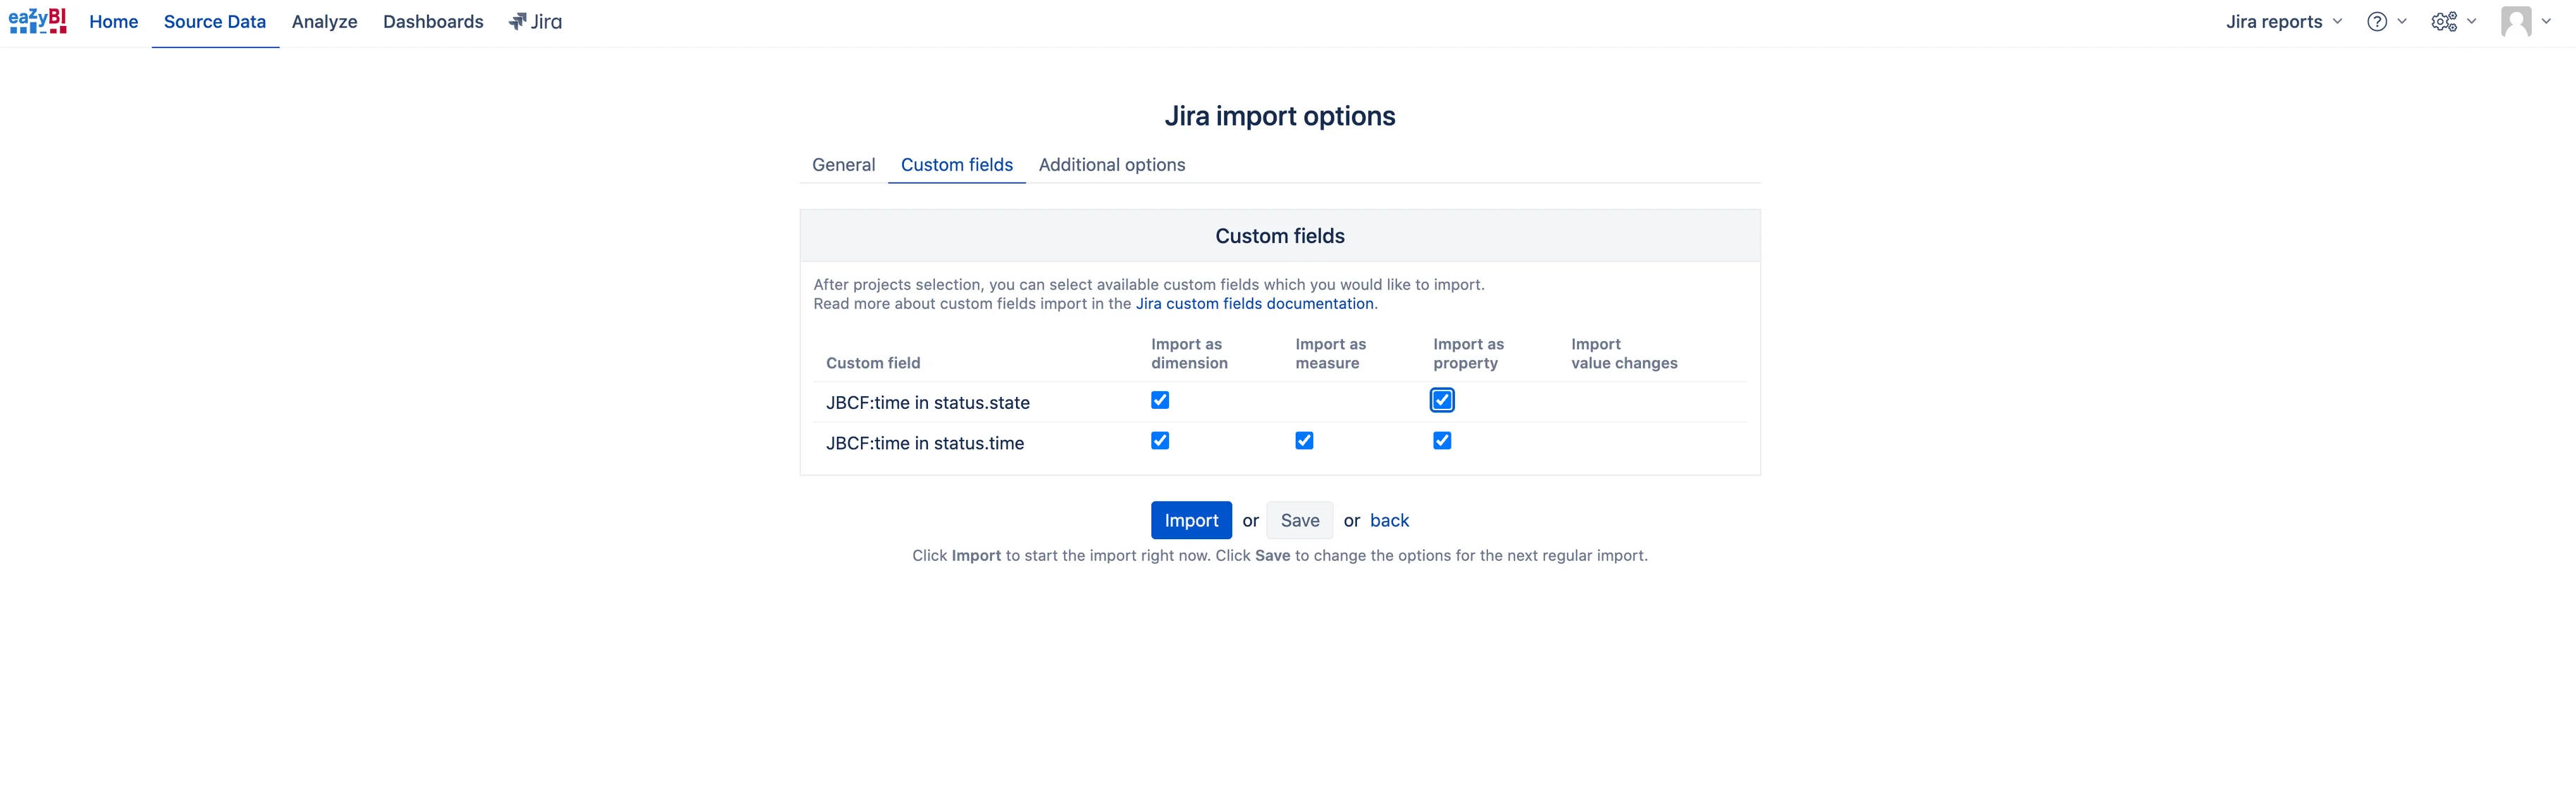Expand the help menu chevron
Screen dimensions: 2576x800
(2401, 21)
